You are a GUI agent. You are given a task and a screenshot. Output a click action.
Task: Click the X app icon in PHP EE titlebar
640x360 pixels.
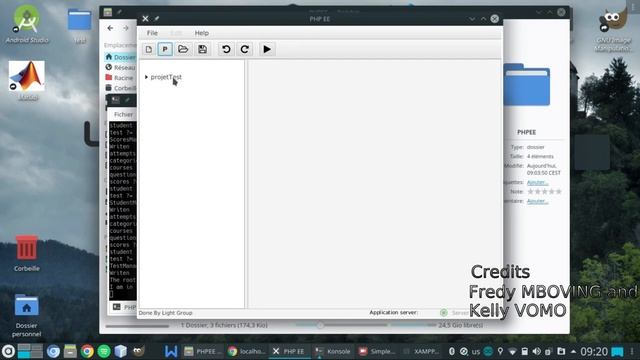[145, 19]
